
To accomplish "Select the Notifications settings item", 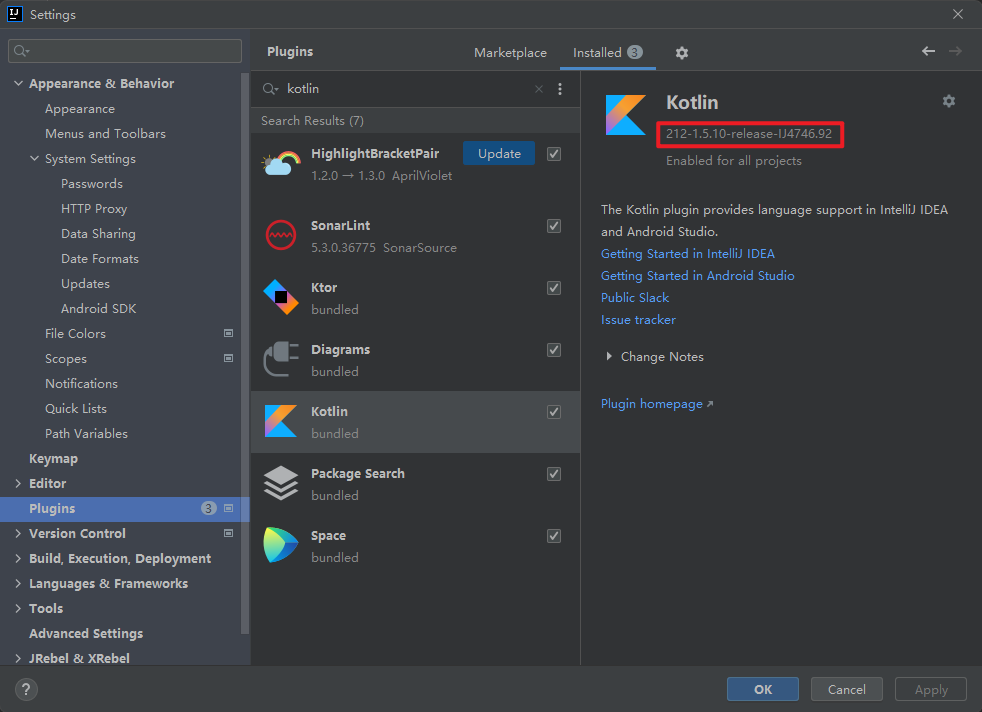I will pyautogui.click(x=81, y=383).
